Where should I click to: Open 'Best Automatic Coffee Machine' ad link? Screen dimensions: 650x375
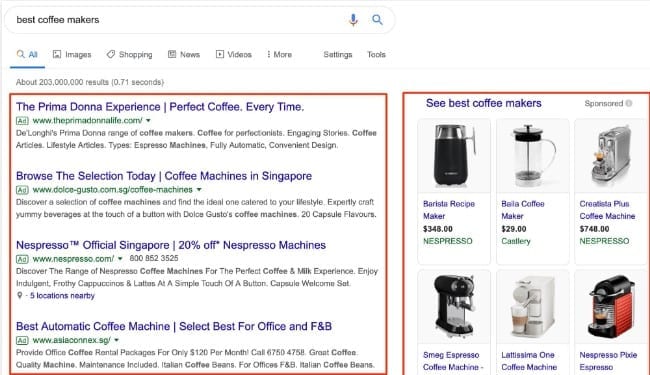174,327
